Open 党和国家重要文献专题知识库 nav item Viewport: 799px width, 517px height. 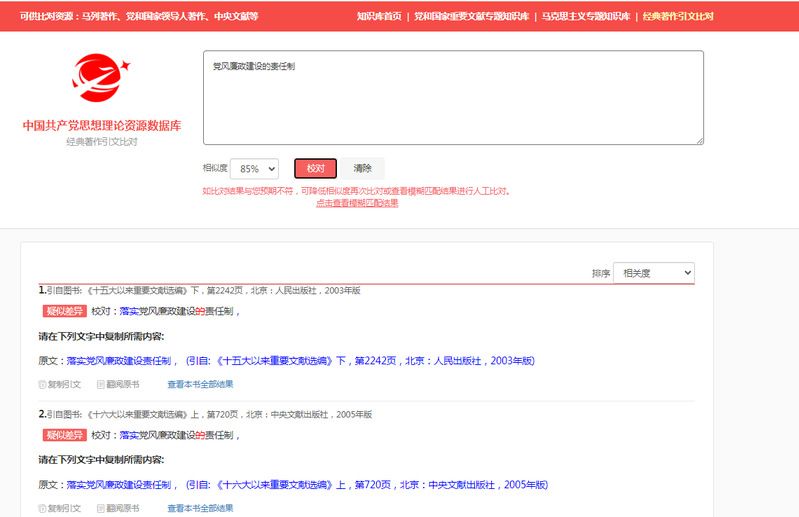(x=470, y=16)
